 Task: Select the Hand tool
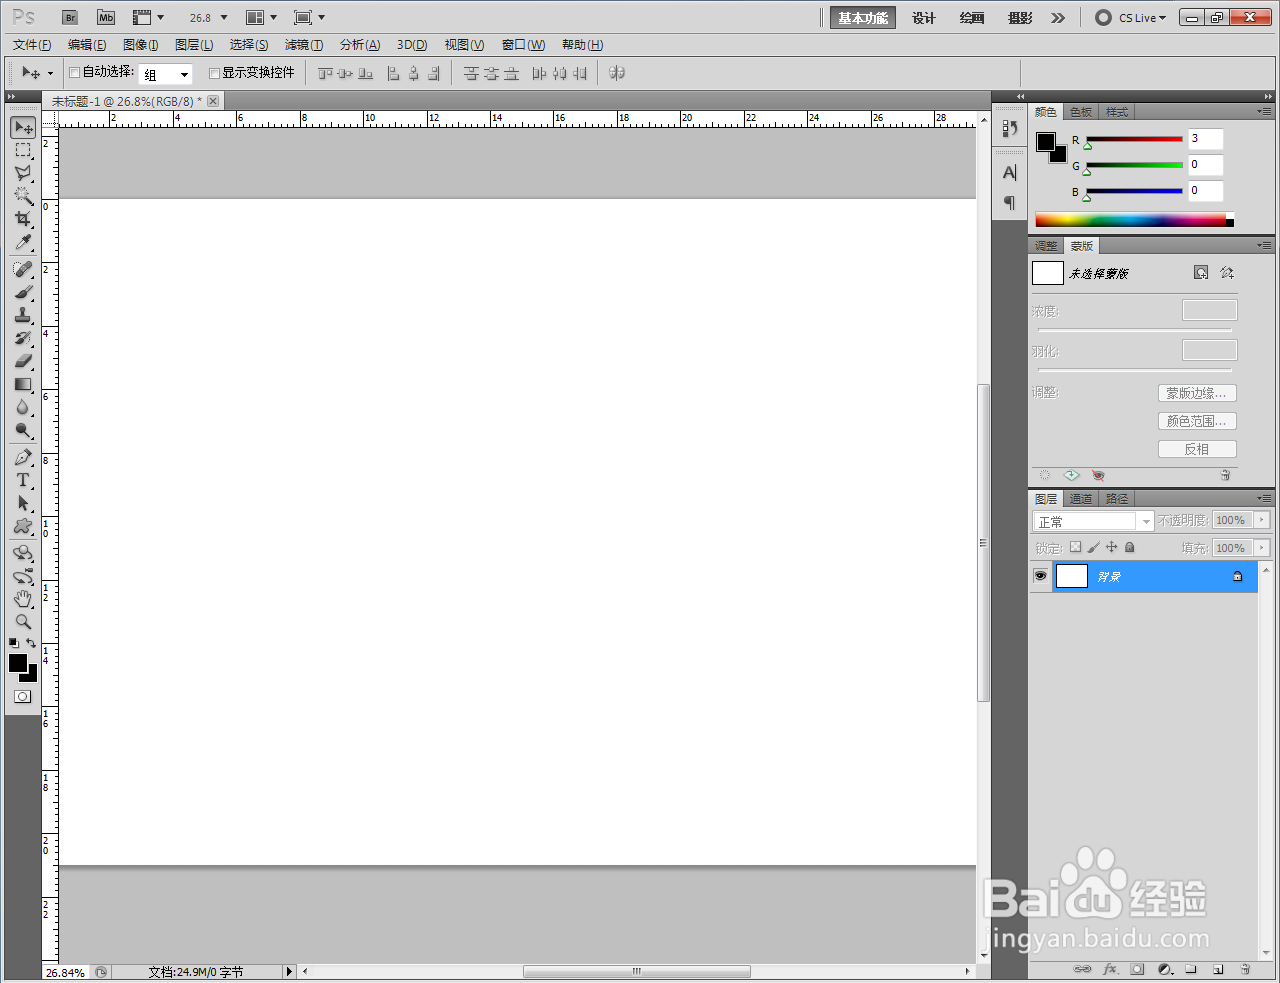tap(23, 599)
